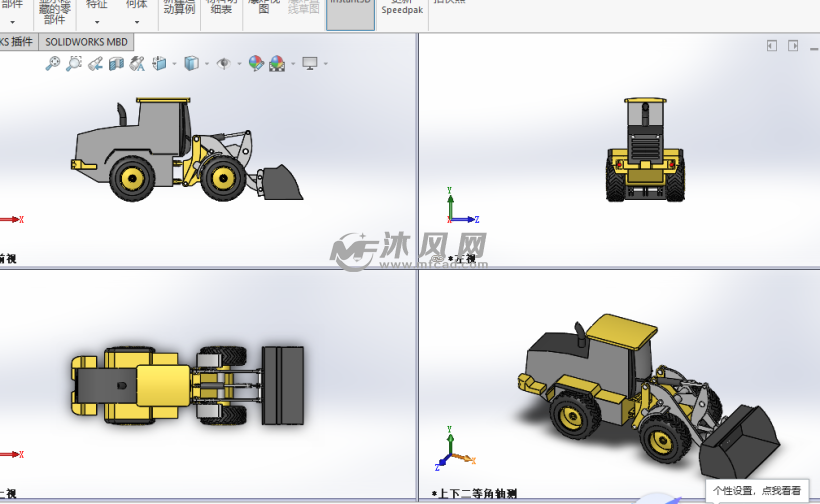Click the Zoom to Fit magnifier icon
820x504 pixels.
(53, 63)
